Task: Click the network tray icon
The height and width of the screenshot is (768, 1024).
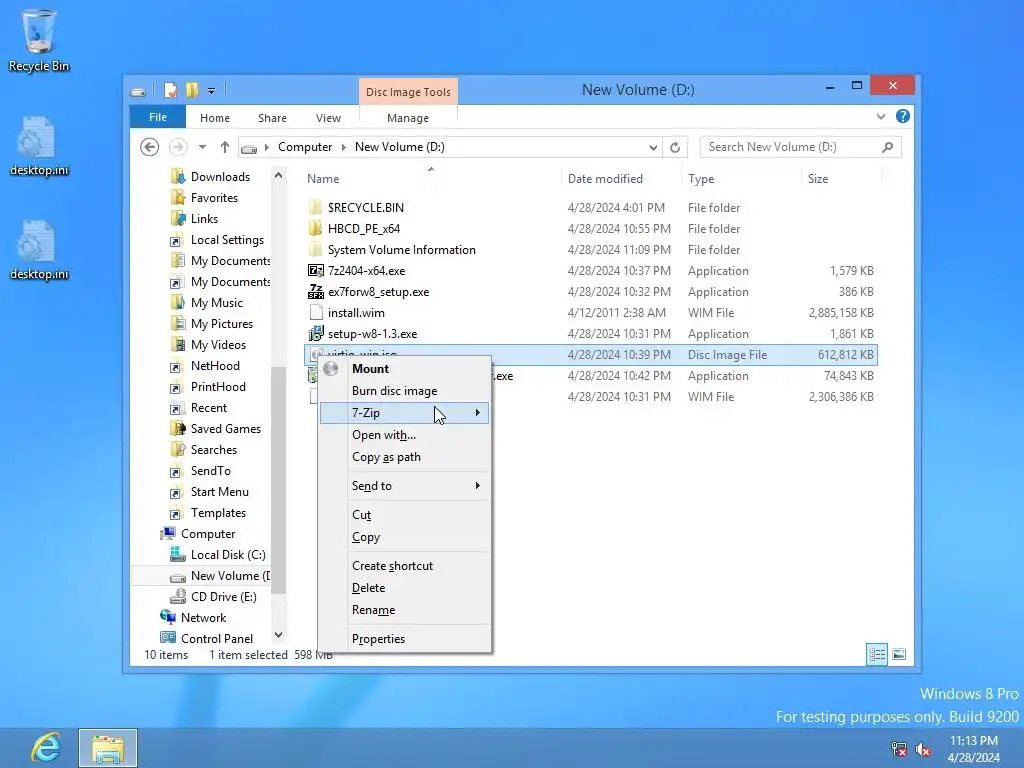Action: point(899,749)
